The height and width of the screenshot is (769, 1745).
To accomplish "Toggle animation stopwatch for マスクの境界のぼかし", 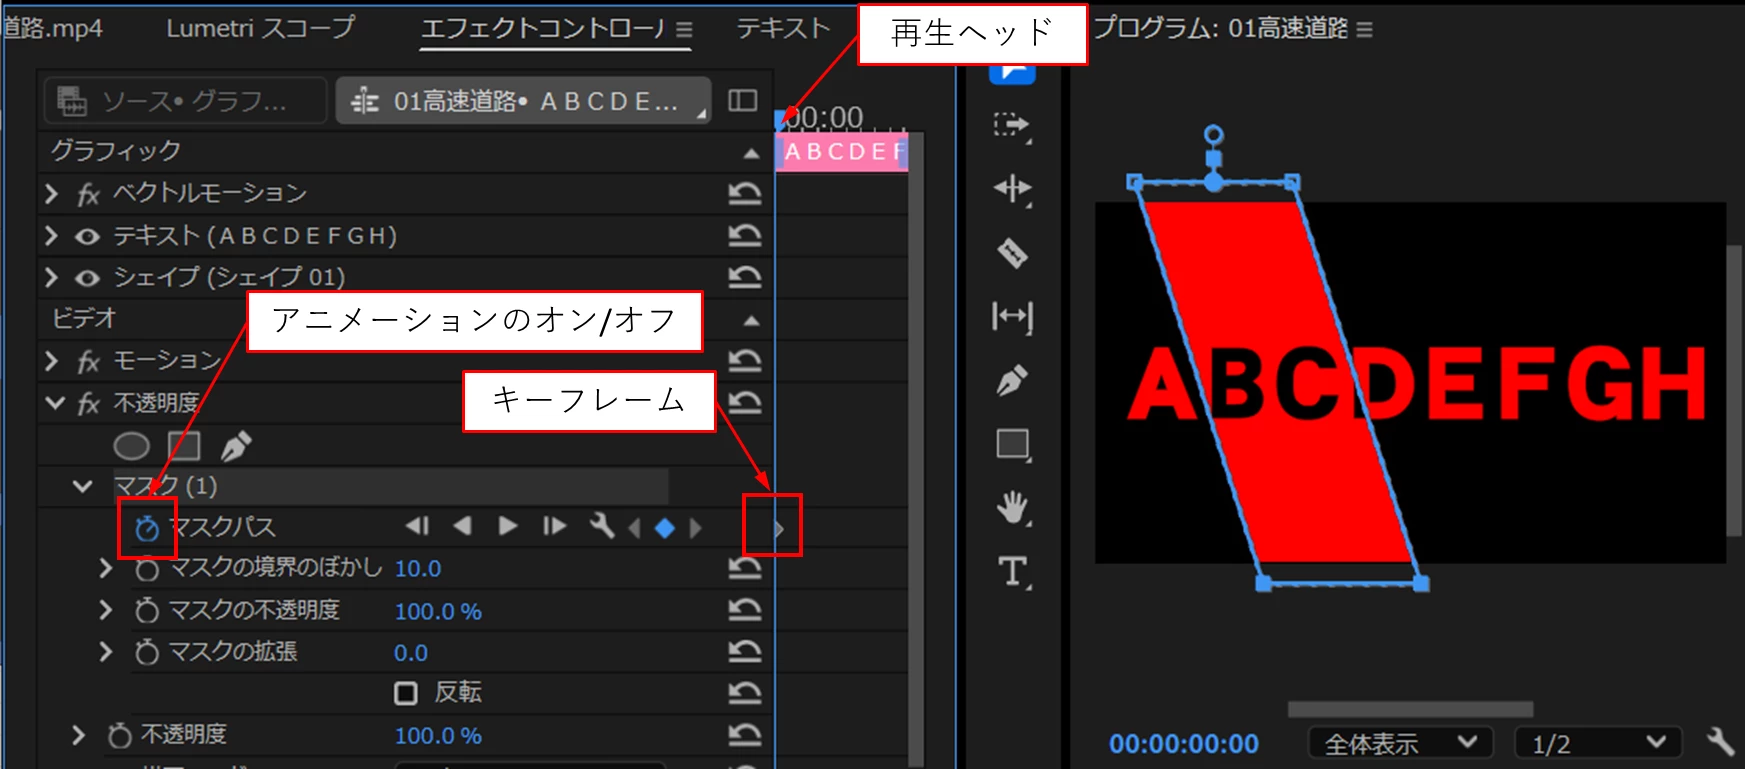I will coord(147,568).
